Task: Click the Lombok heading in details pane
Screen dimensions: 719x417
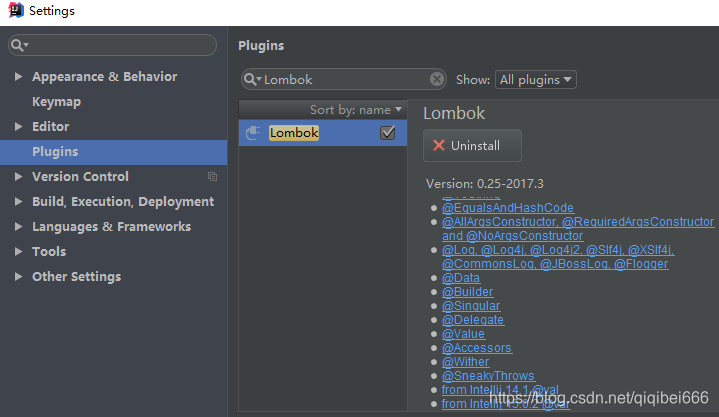Action: point(454,113)
